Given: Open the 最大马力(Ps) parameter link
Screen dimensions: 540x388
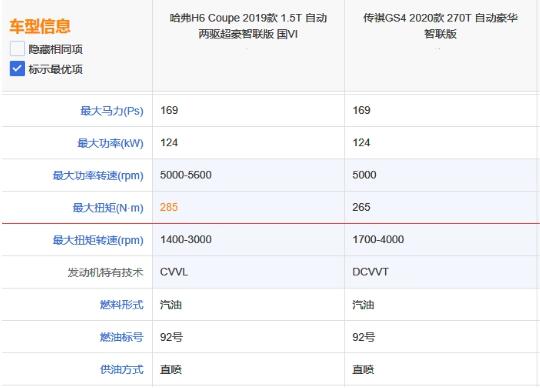Looking at the screenshot, I should click(x=112, y=111).
